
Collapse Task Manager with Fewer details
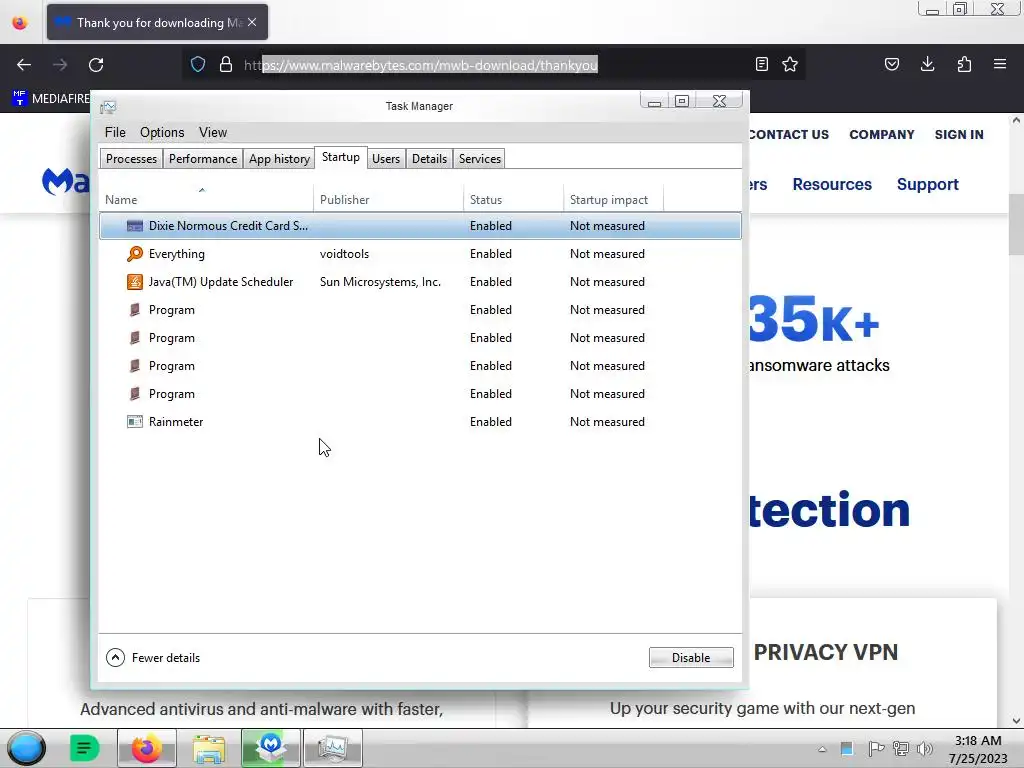click(153, 658)
